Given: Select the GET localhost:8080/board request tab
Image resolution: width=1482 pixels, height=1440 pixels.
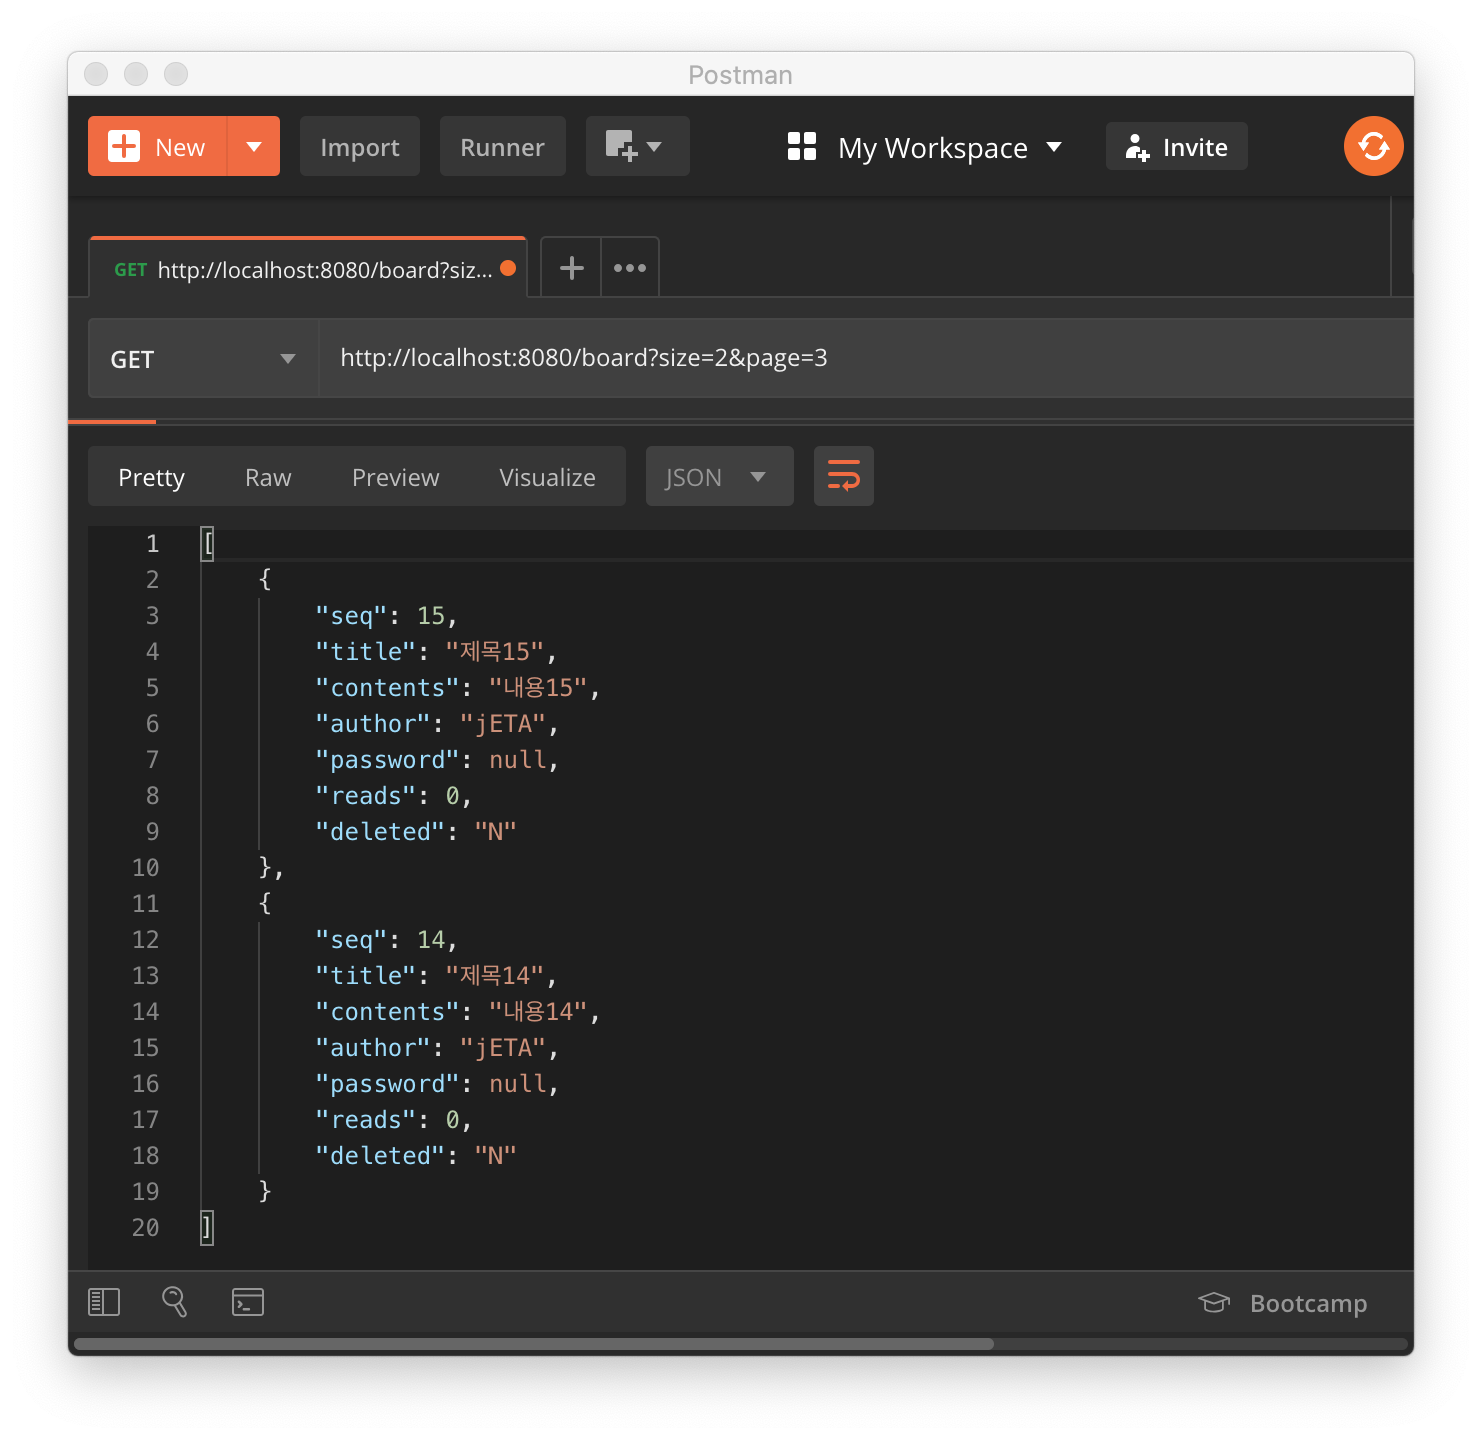Looking at the screenshot, I should (308, 268).
